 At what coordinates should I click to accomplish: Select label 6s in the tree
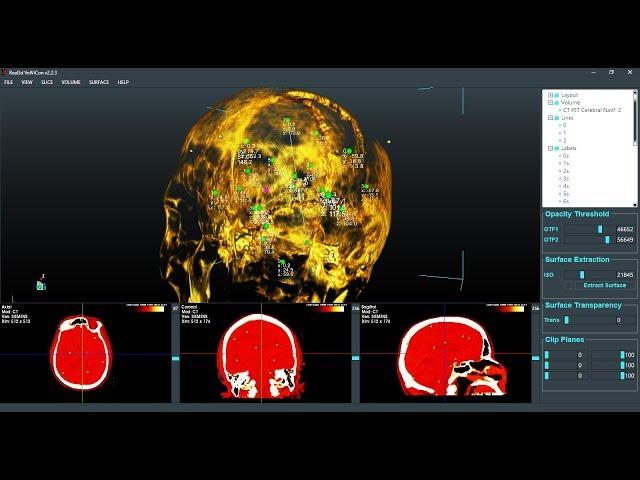(566, 201)
